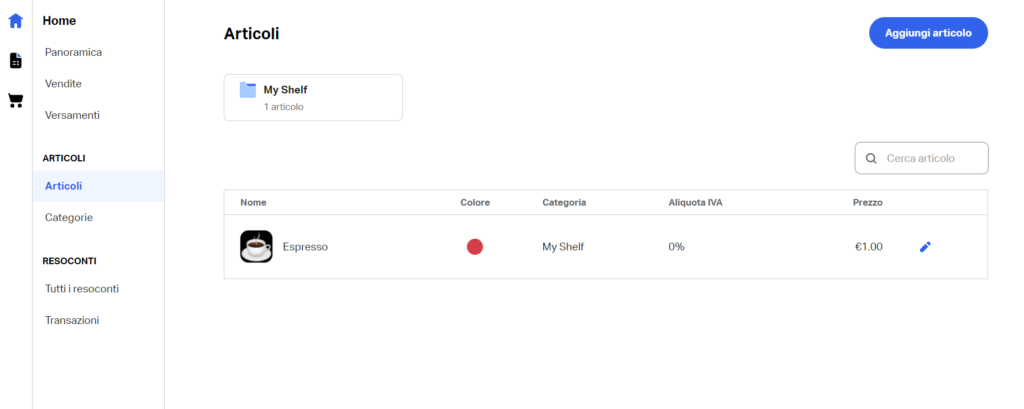Click the invoice document icon in rail
The image size is (1024, 409).
point(16,61)
